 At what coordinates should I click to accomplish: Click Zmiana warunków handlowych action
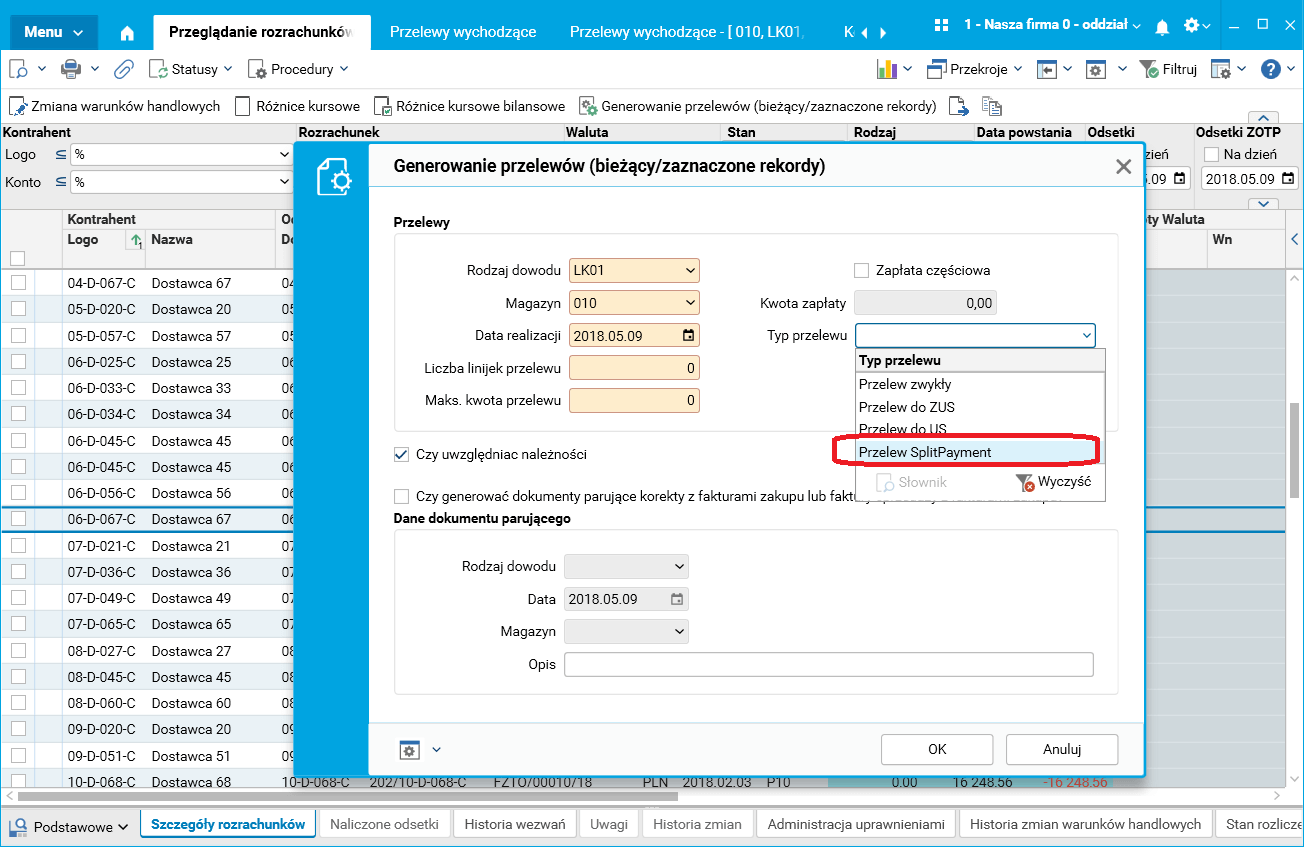point(115,106)
